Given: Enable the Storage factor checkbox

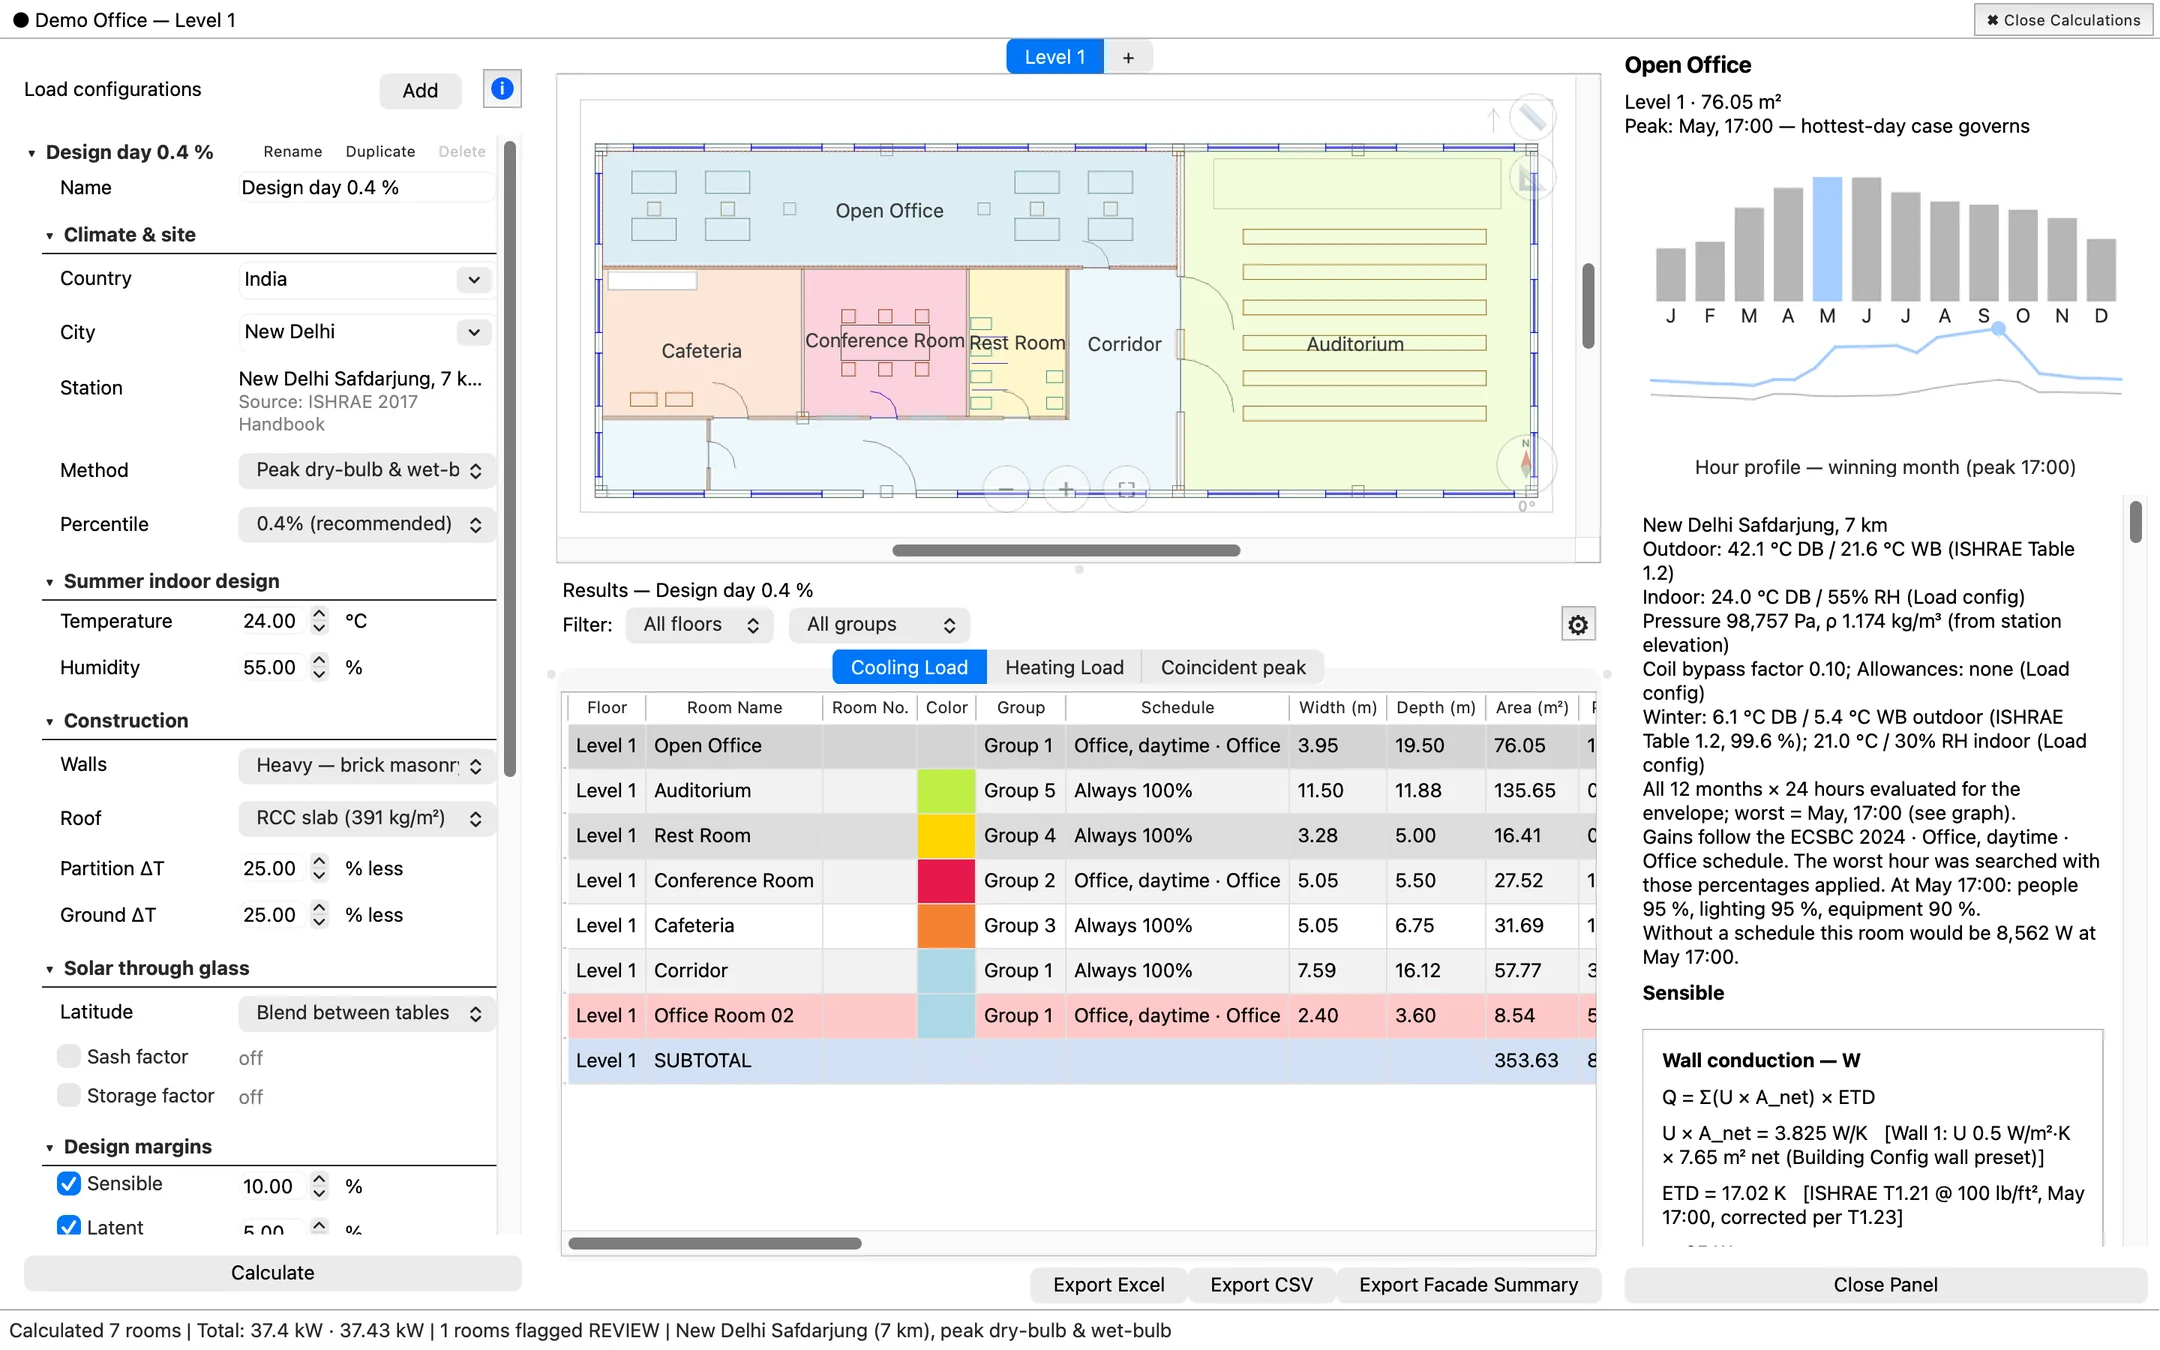Looking at the screenshot, I should (x=69, y=1095).
